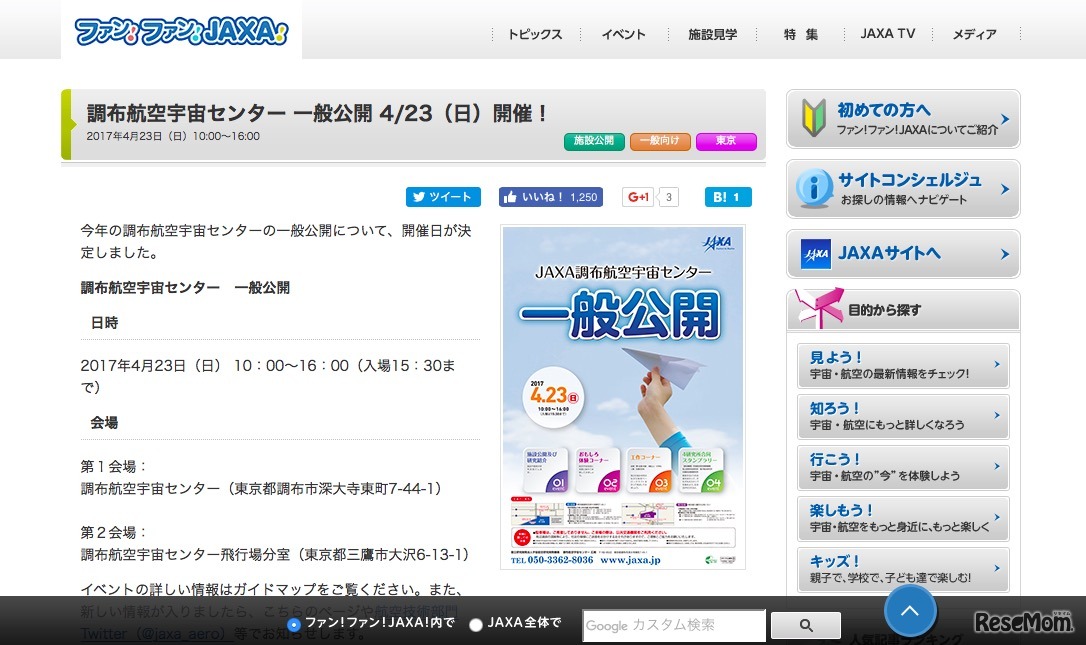Select the ファン!ファン!JAXA!内で radio button

pos(293,623)
